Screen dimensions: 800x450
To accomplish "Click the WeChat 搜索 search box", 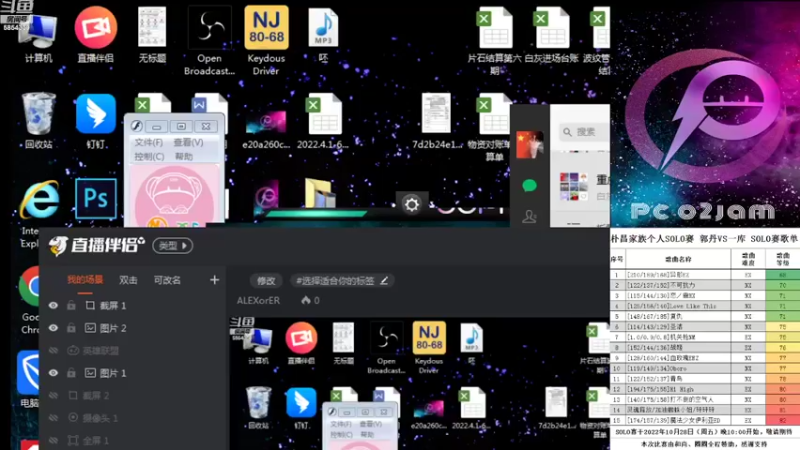I will 584,132.
